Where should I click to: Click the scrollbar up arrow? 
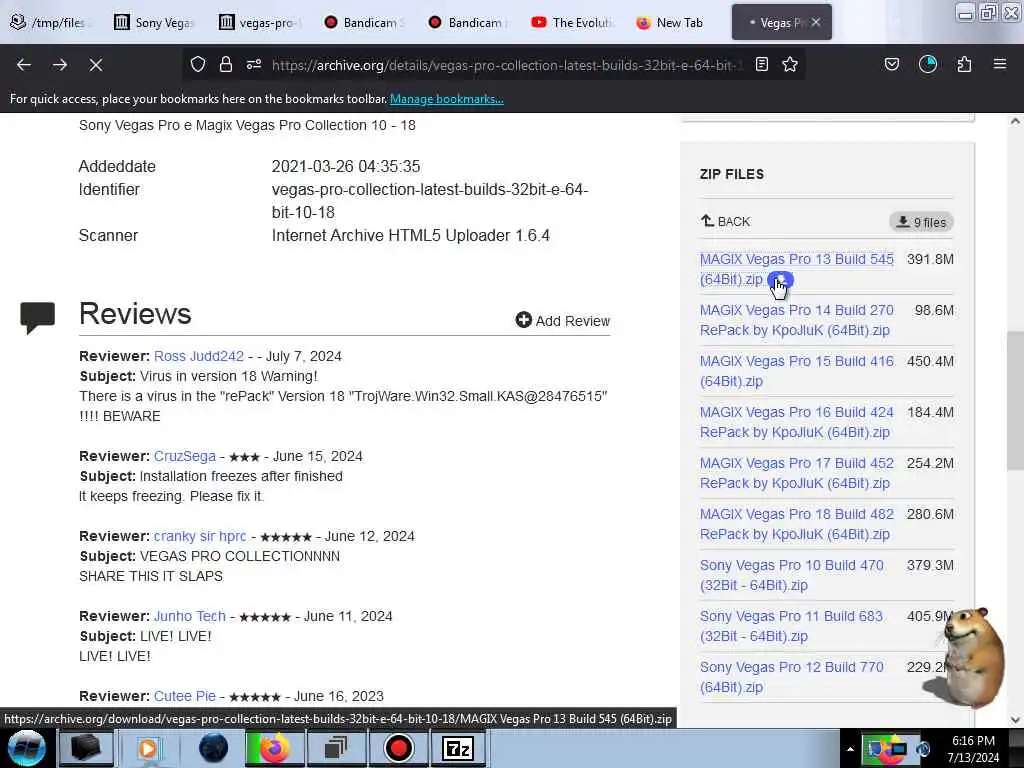(1015, 121)
